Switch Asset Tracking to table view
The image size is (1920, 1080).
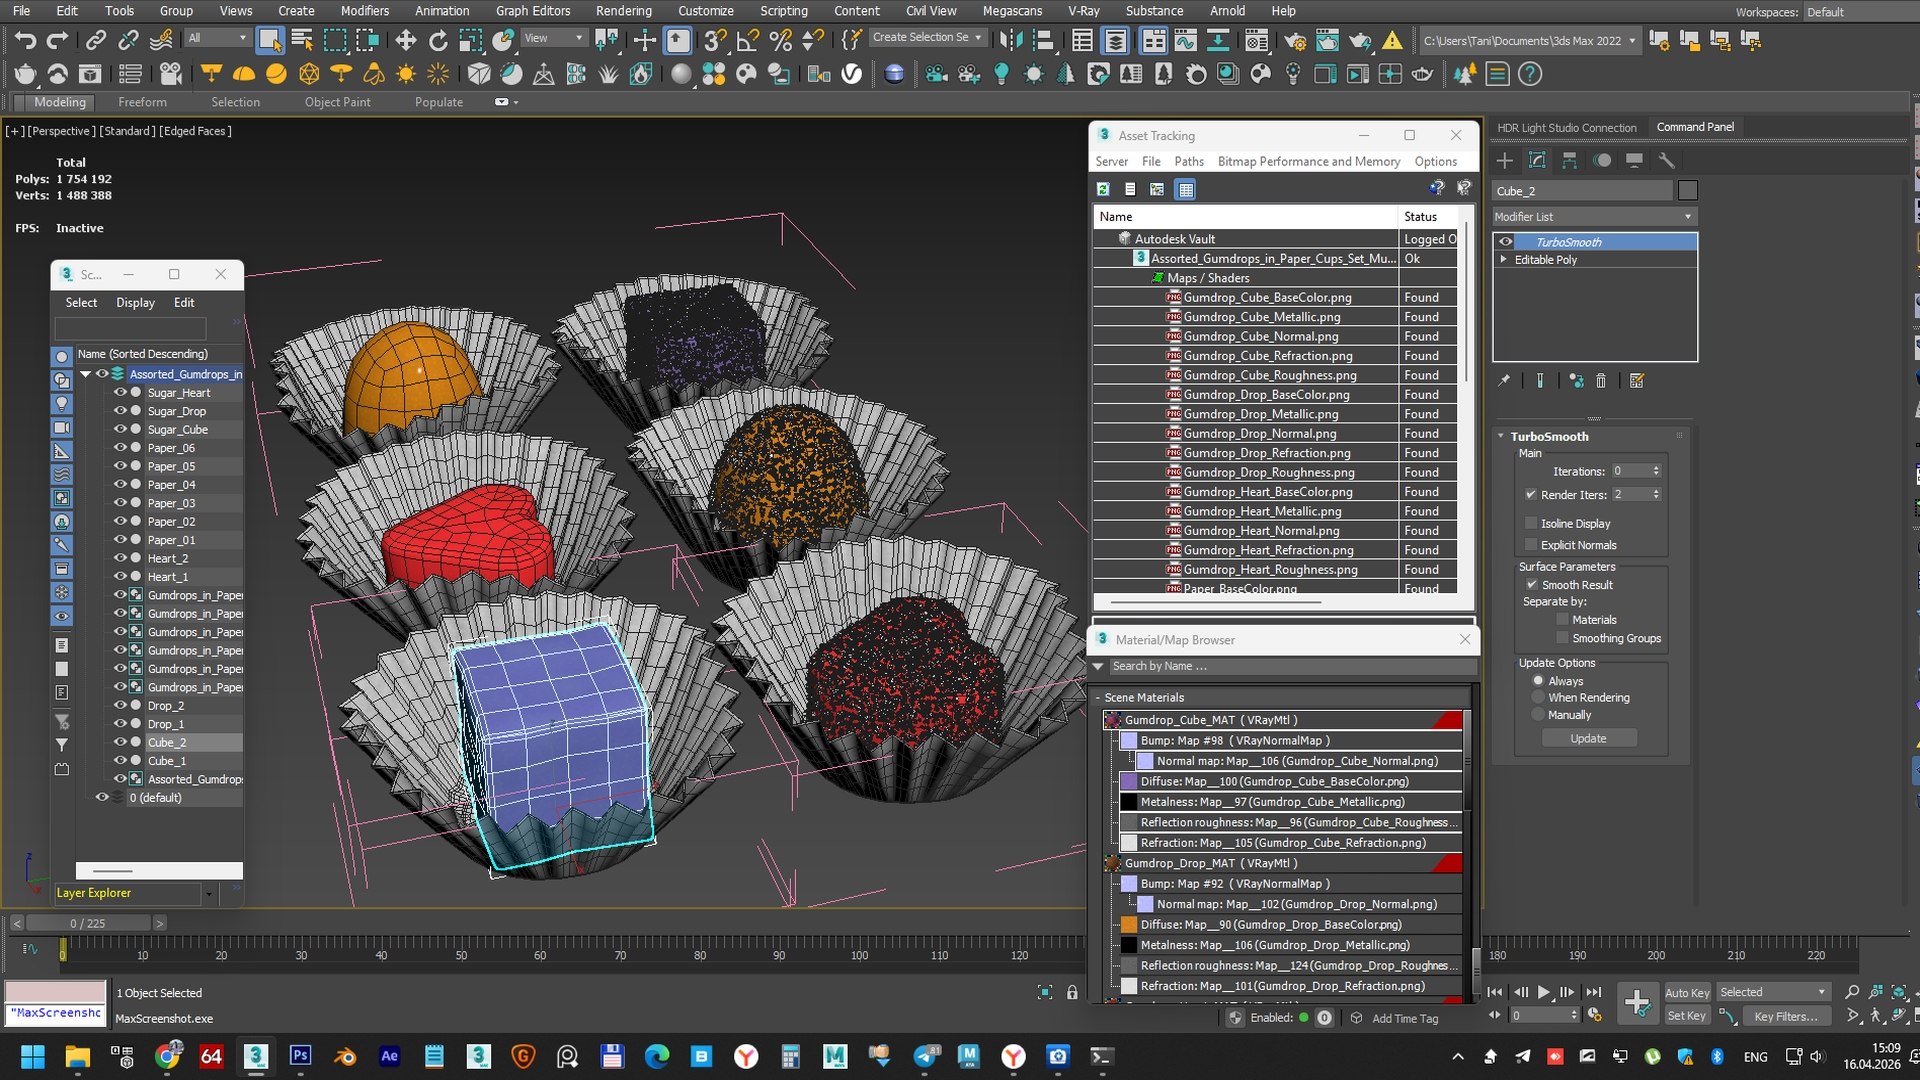click(1185, 189)
